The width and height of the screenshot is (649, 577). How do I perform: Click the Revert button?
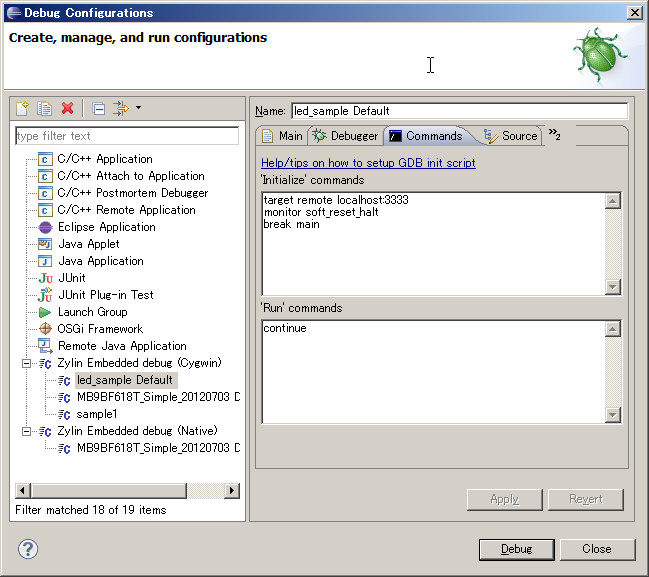pos(586,500)
